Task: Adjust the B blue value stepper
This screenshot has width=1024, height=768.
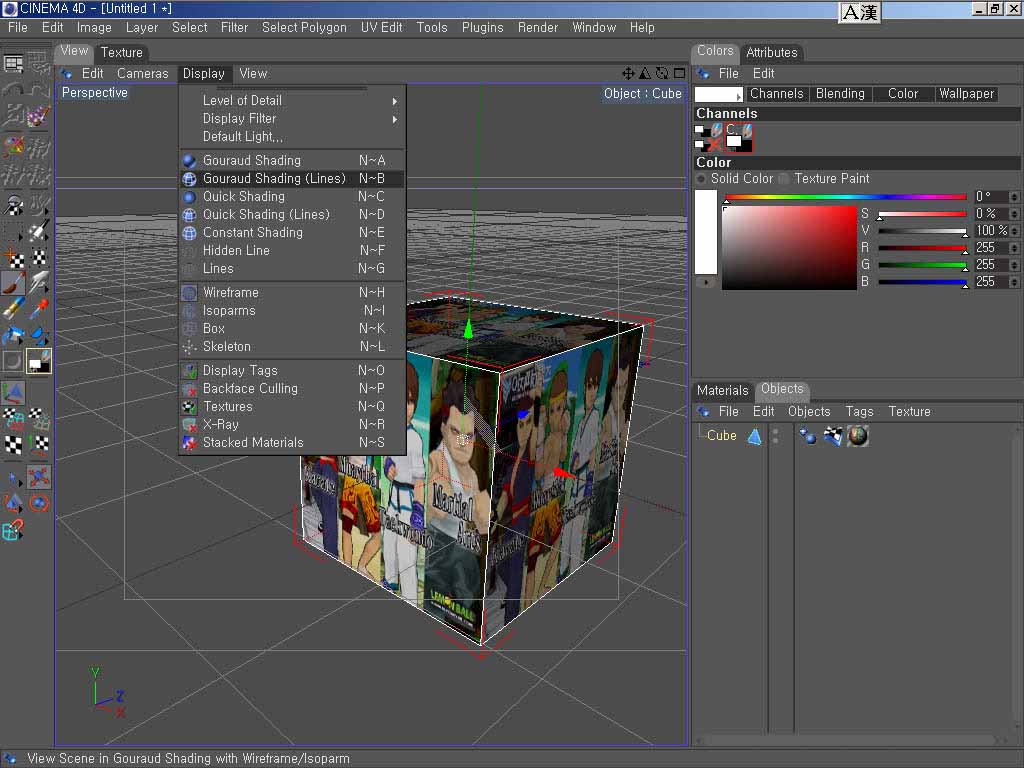Action: tap(1014, 281)
